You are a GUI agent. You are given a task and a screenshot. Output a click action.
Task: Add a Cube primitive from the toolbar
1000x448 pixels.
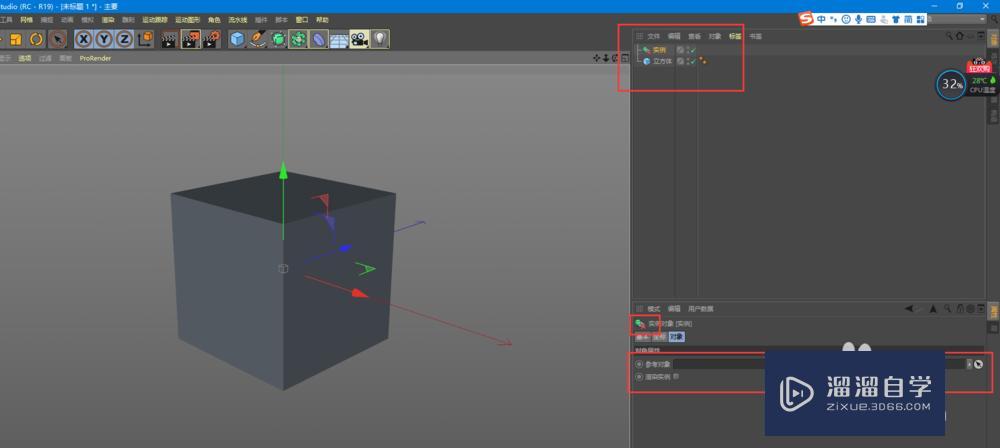point(237,40)
